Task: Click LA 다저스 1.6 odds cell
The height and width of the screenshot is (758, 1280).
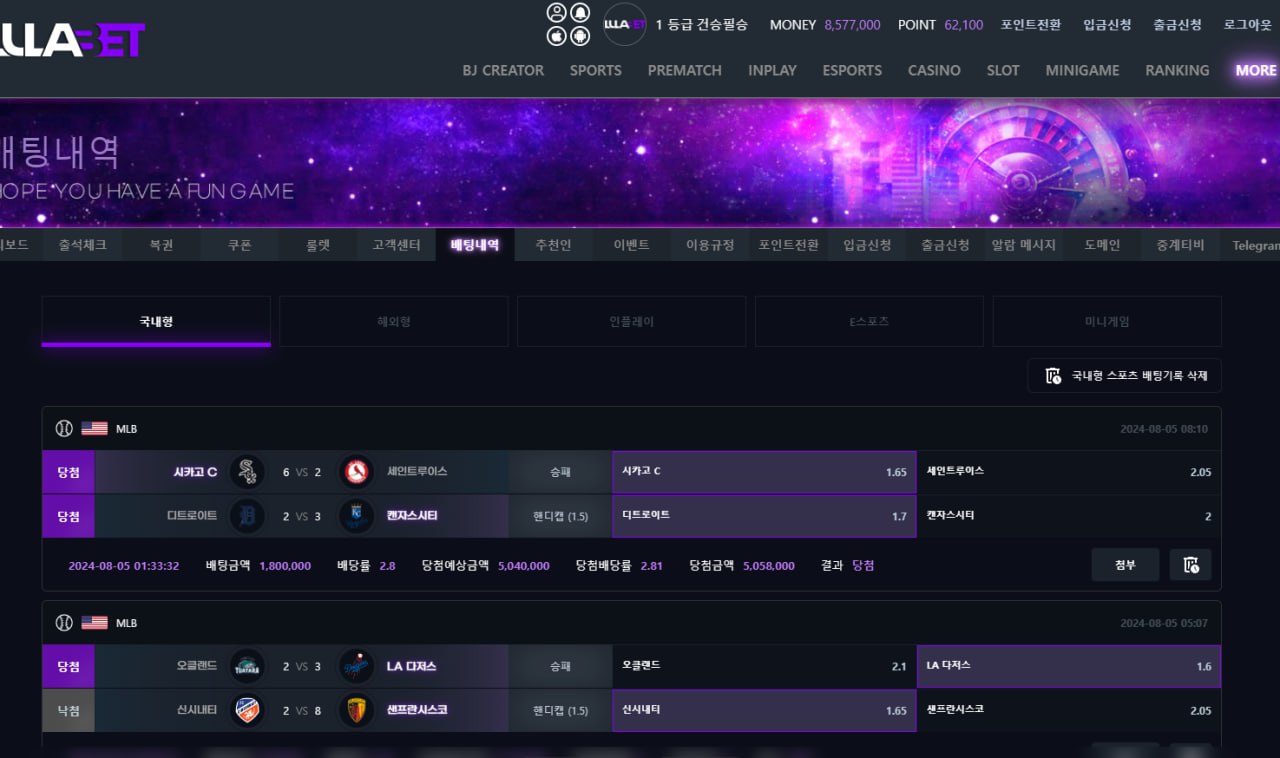Action: click(x=1069, y=666)
